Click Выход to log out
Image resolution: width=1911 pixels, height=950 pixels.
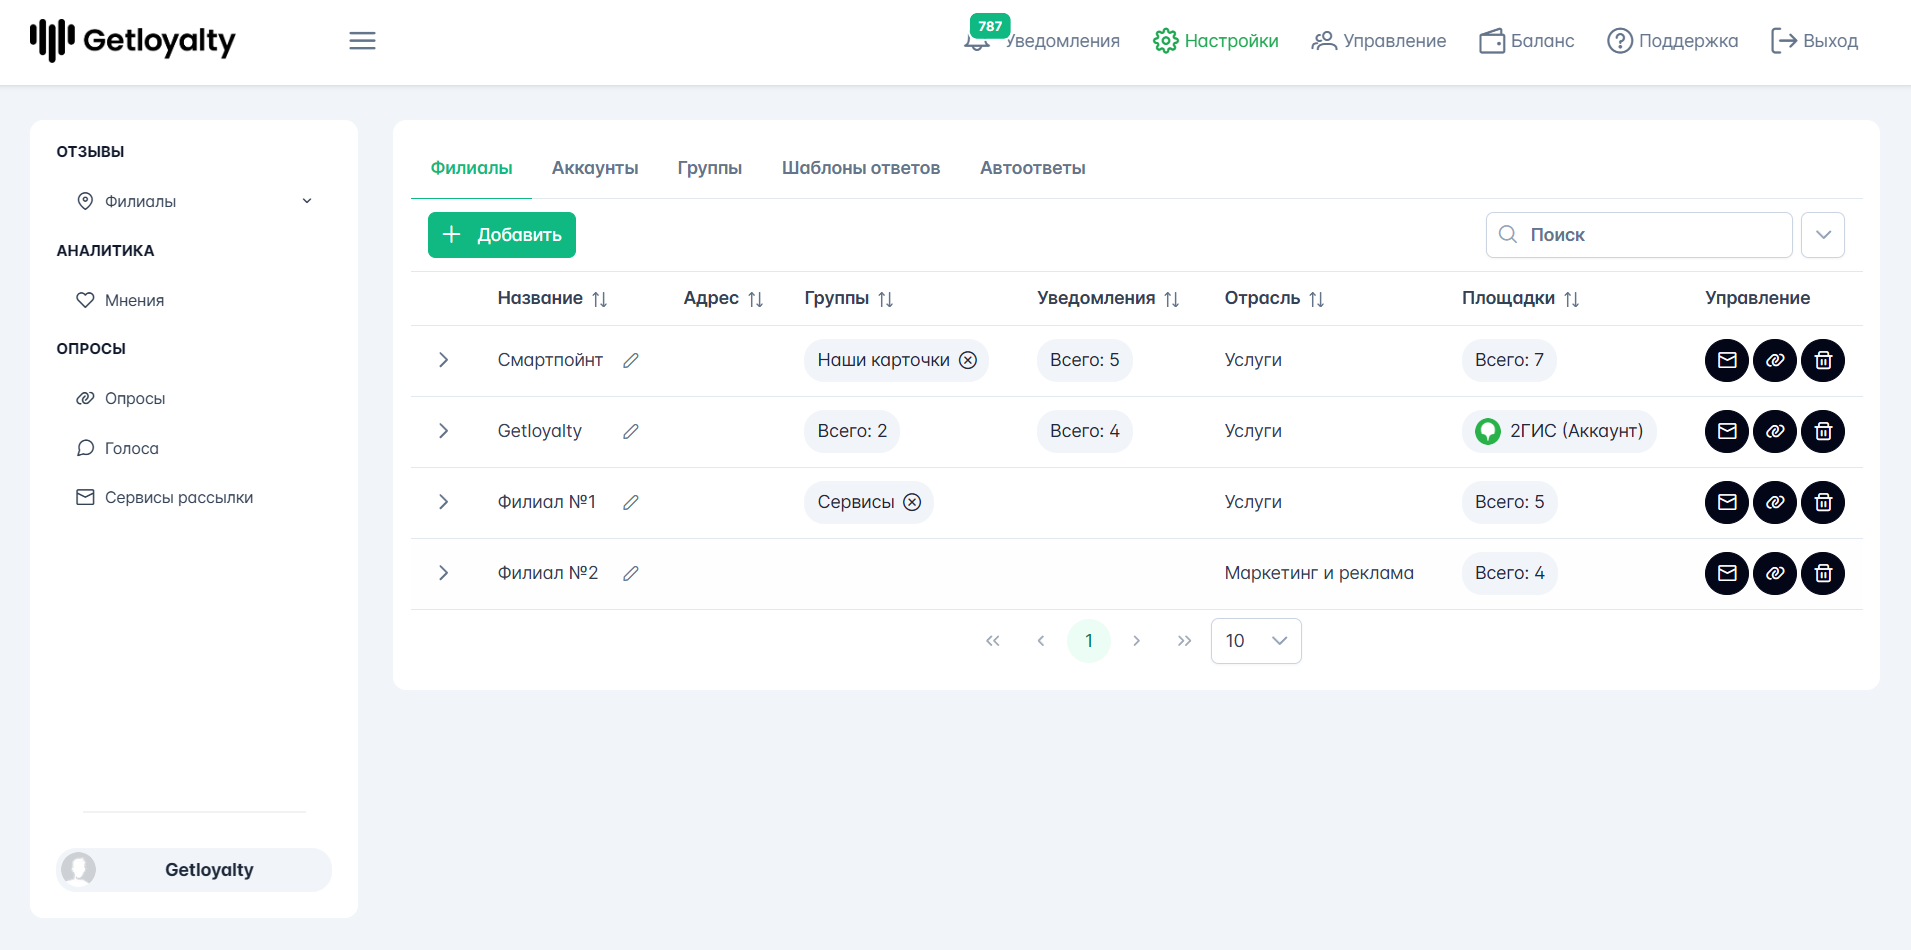pos(1815,41)
